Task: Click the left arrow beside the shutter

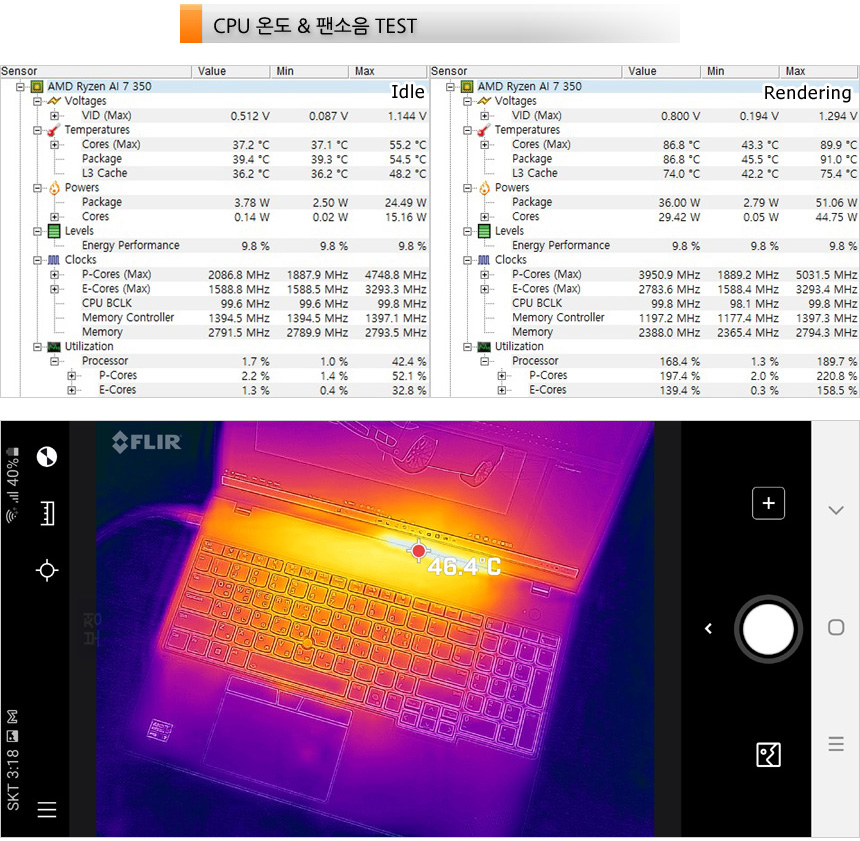Action: coord(708,629)
